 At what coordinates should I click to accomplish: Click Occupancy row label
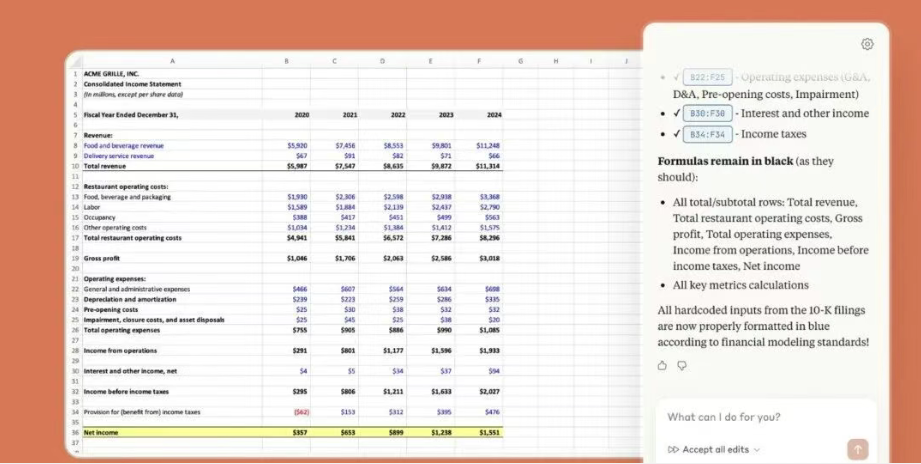coord(99,217)
